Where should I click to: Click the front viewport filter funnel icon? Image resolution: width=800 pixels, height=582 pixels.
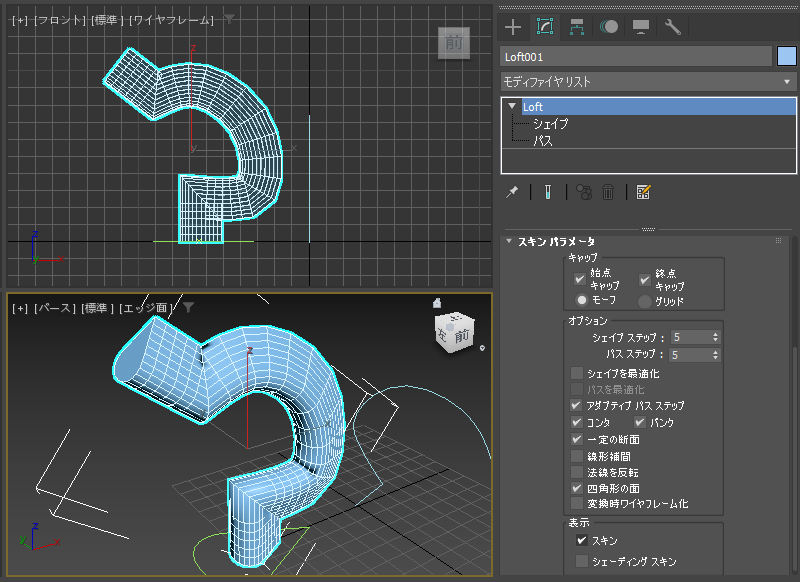[229, 19]
